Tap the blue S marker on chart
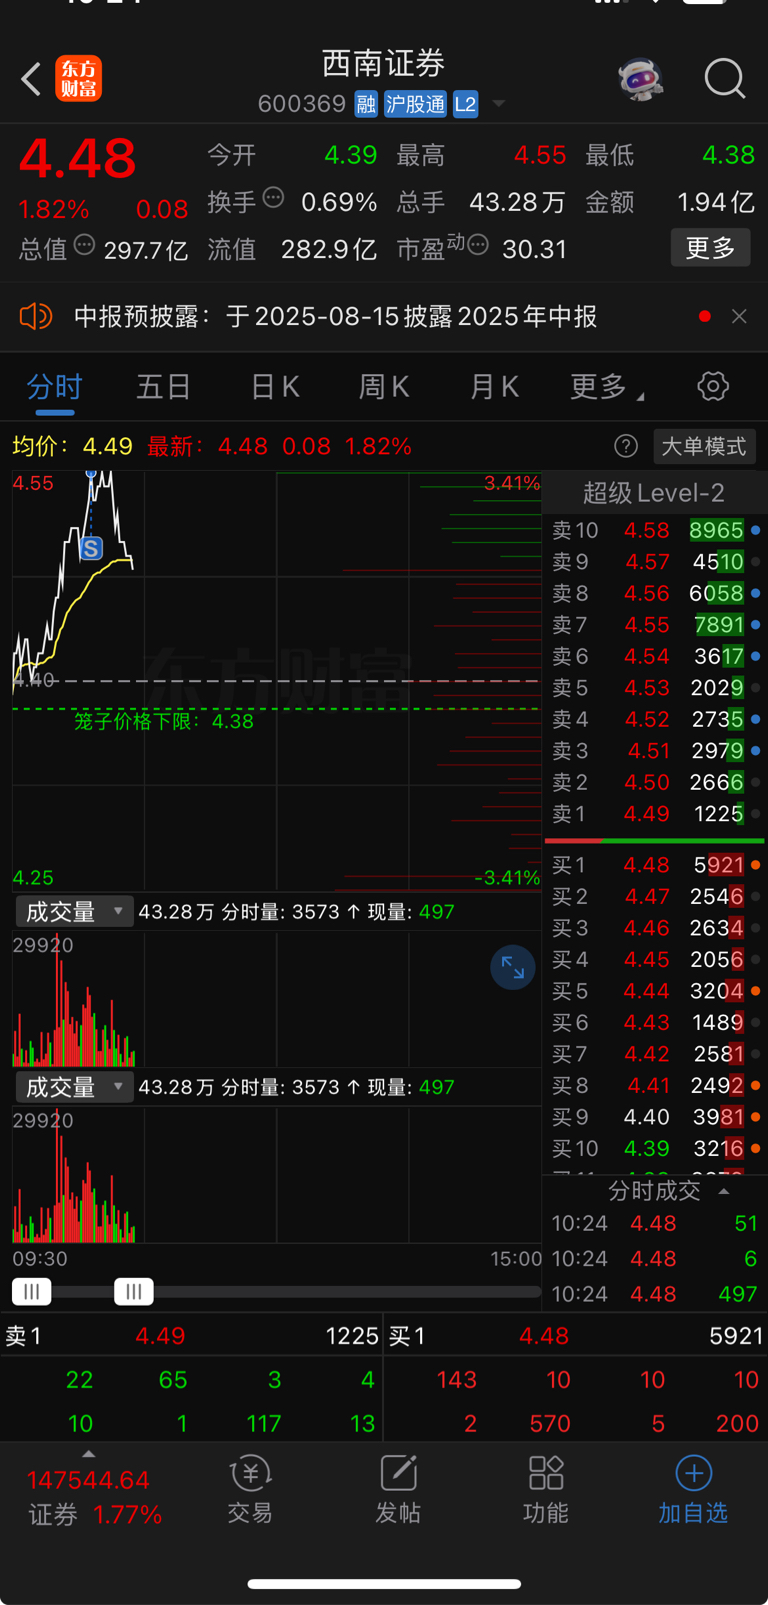The height and width of the screenshot is (1605, 768). pyautogui.click(x=91, y=548)
